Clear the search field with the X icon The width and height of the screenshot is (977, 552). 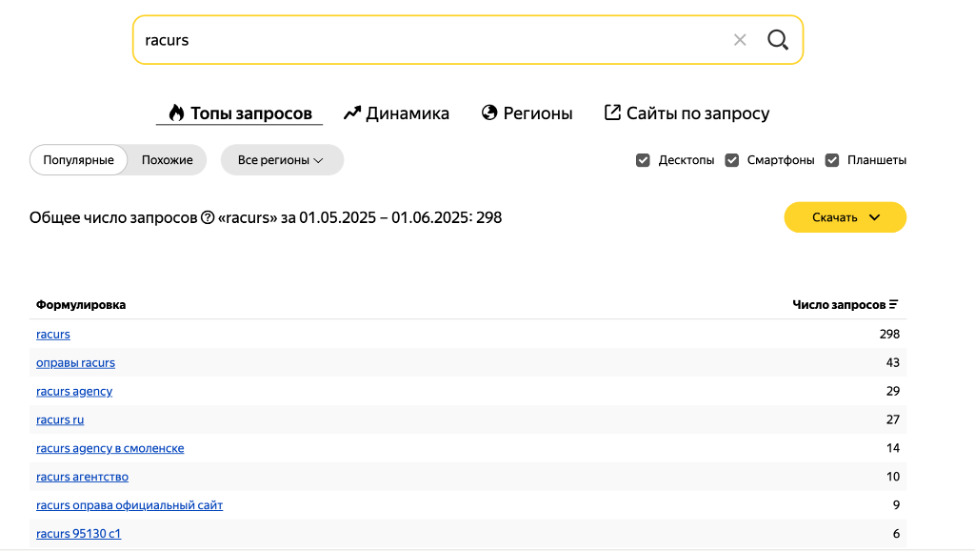click(740, 40)
